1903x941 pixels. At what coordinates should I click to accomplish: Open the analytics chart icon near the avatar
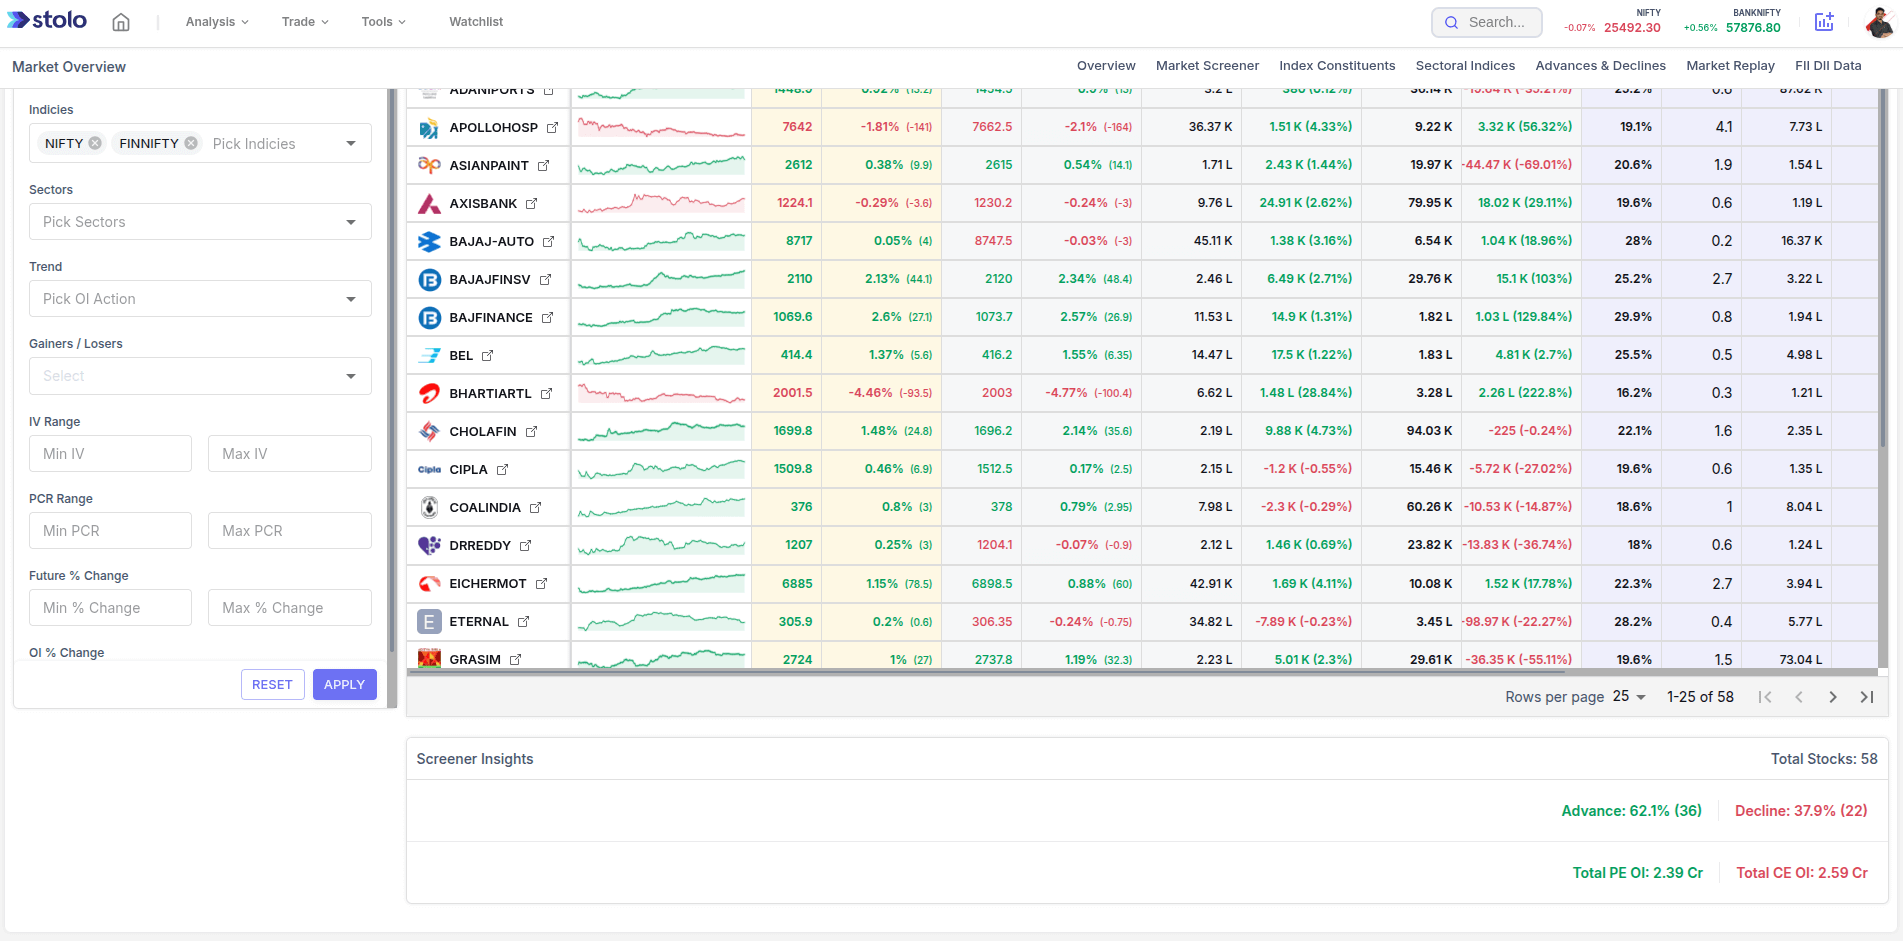1824,21
